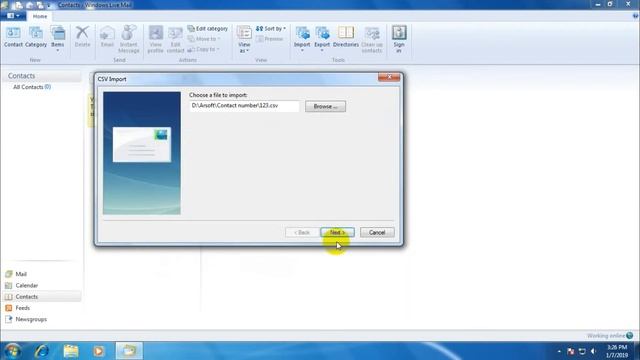Toggle the Preview option in ribbon

pyautogui.click(x=269, y=39)
